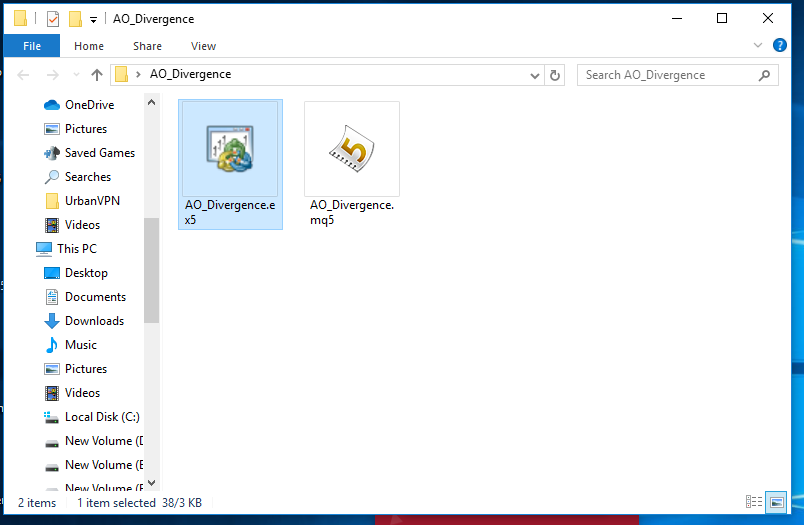The width and height of the screenshot is (804, 525).
Task: Go back with the Back arrow
Action: tap(23, 75)
